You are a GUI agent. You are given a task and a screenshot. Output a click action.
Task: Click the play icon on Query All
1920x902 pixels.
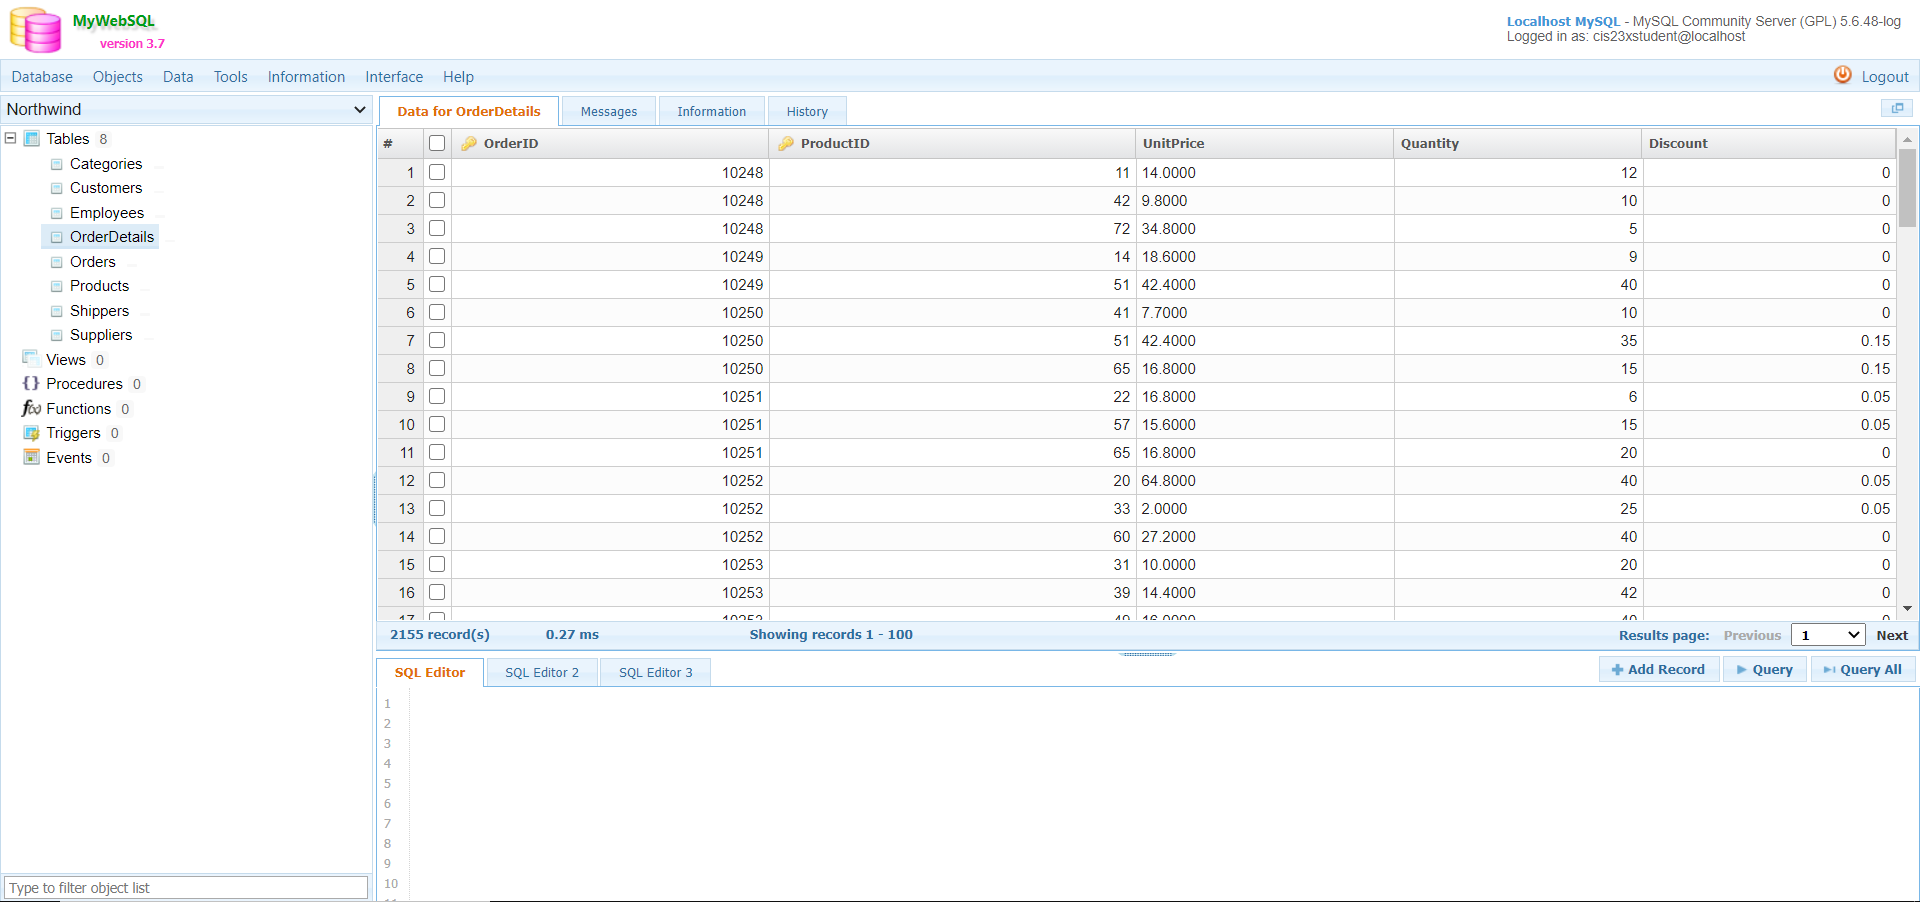pyautogui.click(x=1829, y=670)
